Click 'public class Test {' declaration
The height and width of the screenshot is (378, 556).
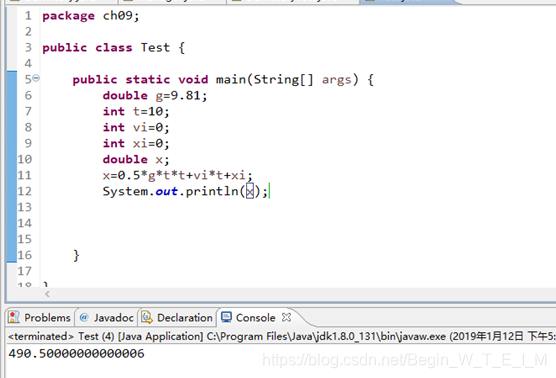point(113,48)
